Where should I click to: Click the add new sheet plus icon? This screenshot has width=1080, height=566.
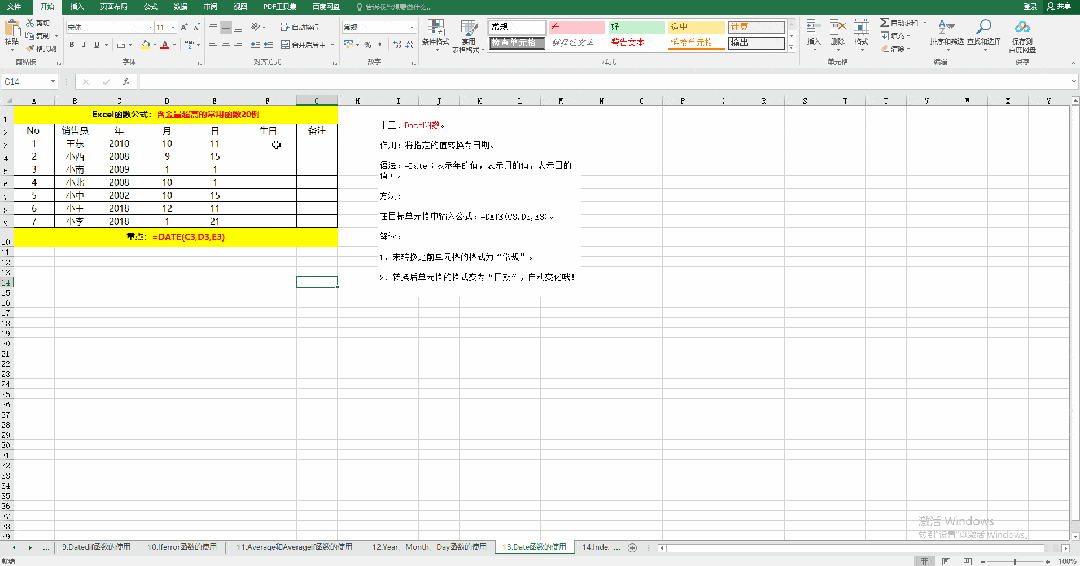coord(632,547)
